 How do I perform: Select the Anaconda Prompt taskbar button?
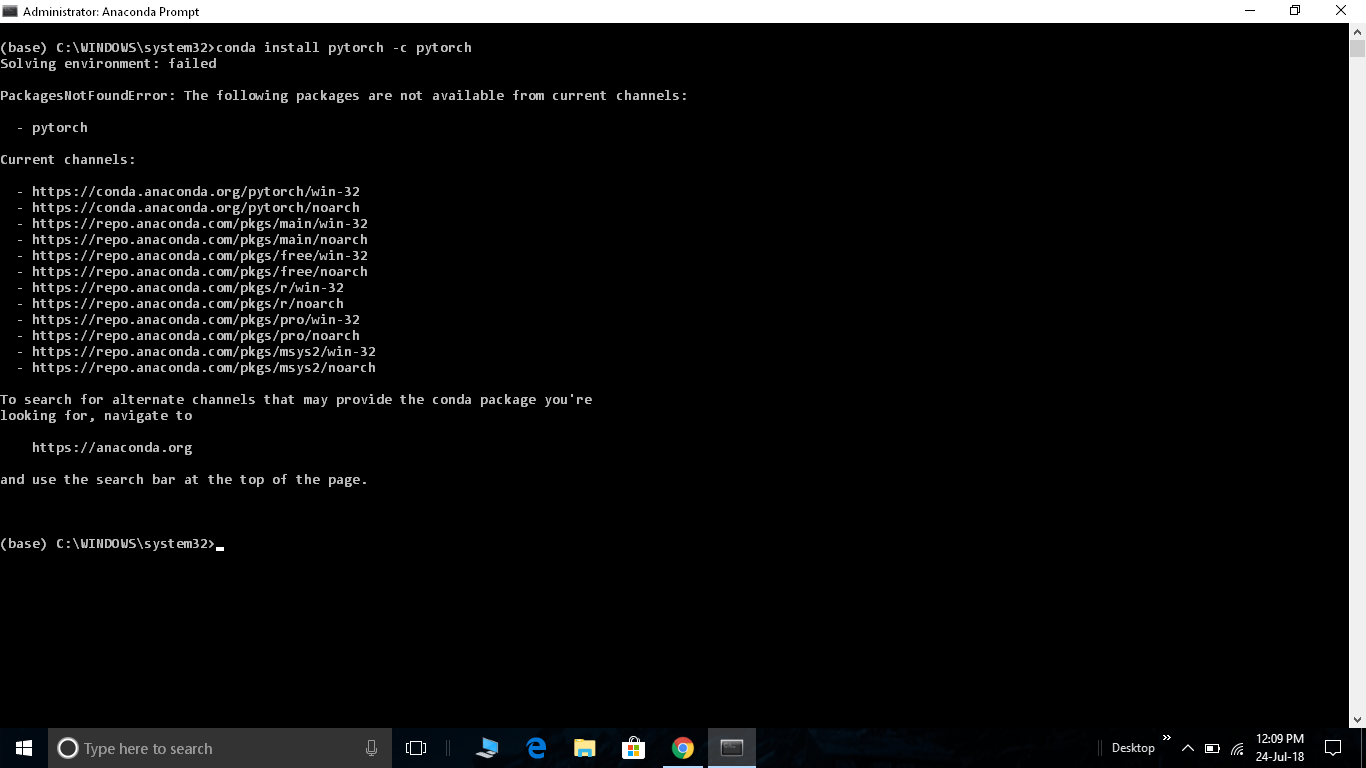coord(732,748)
